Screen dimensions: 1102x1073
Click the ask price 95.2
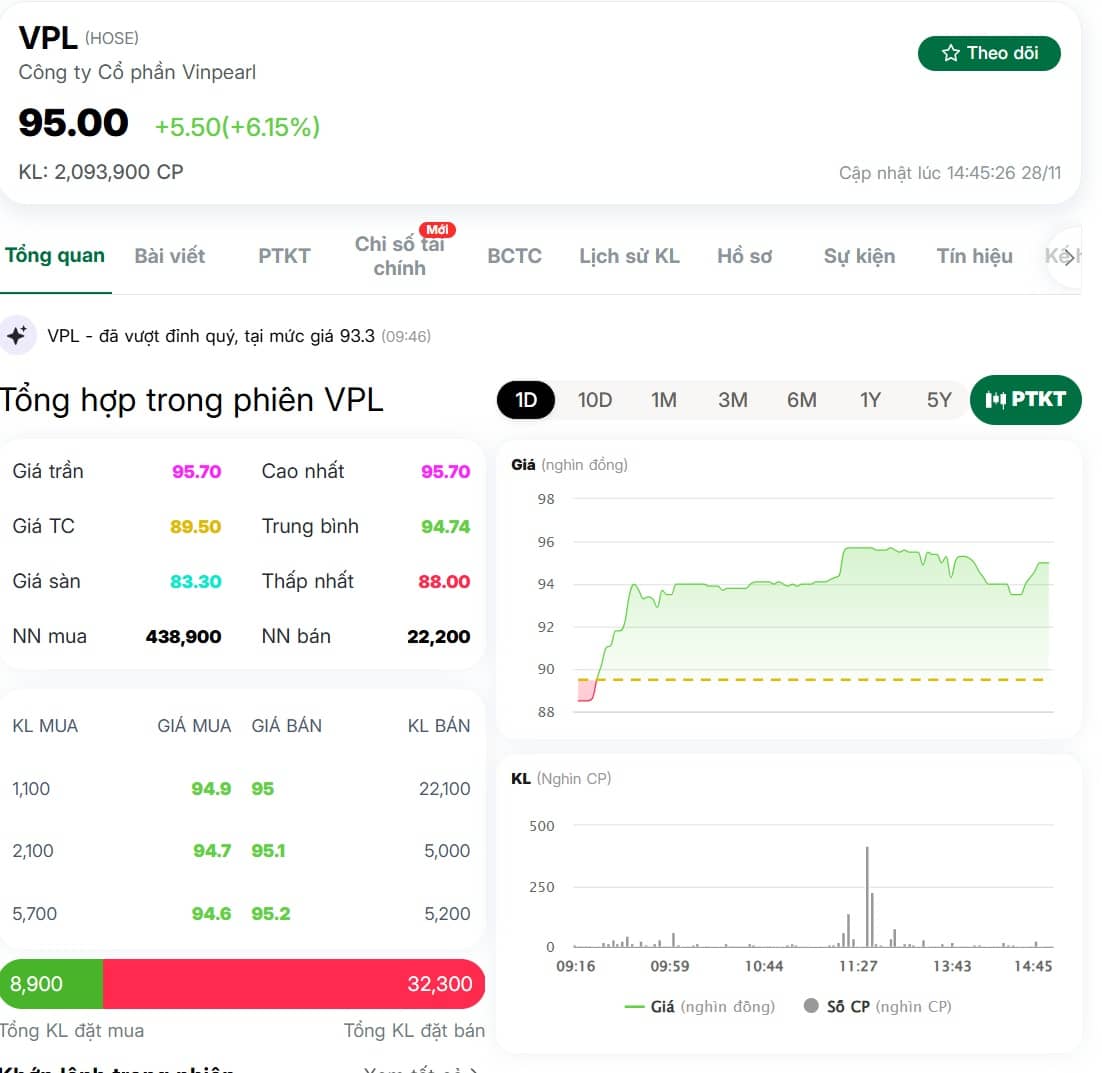pos(271,913)
